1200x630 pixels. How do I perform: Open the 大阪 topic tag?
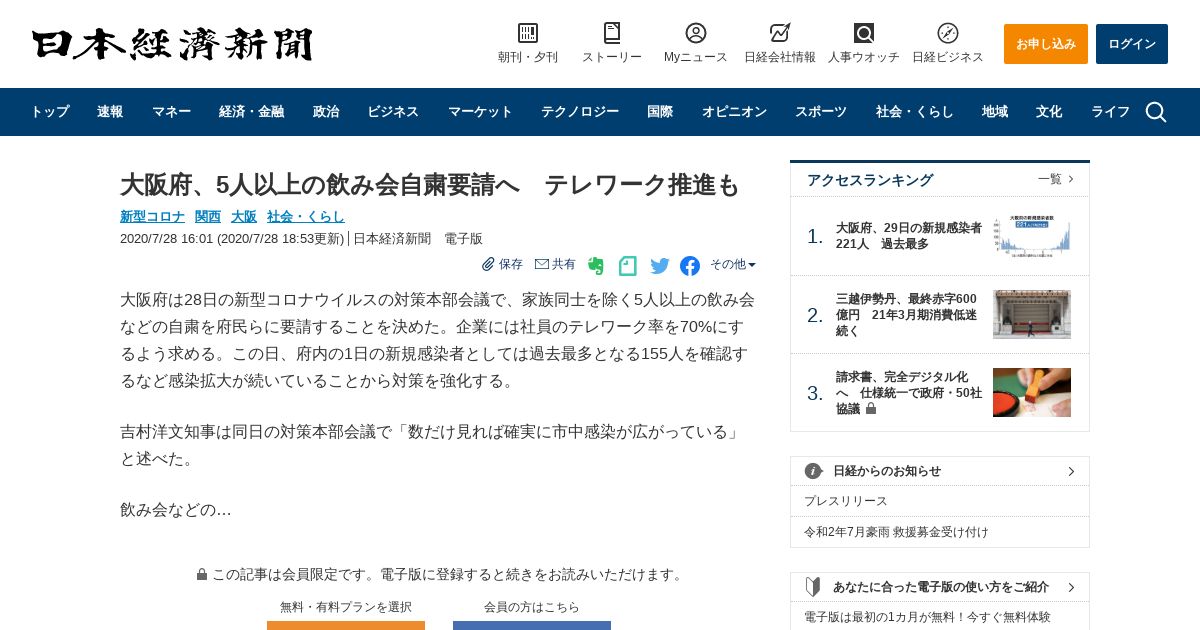click(244, 216)
